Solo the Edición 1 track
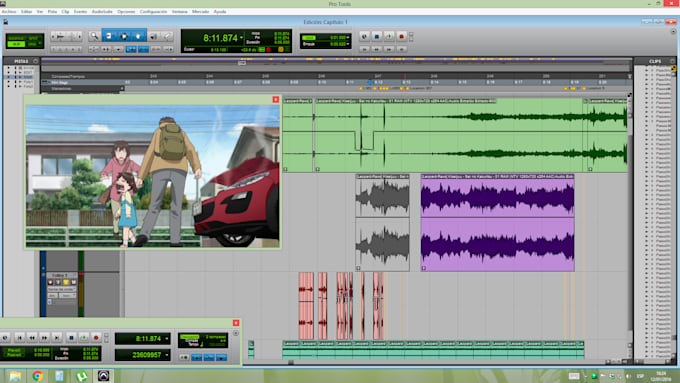The height and width of the screenshot is (383, 680). (x=66, y=282)
